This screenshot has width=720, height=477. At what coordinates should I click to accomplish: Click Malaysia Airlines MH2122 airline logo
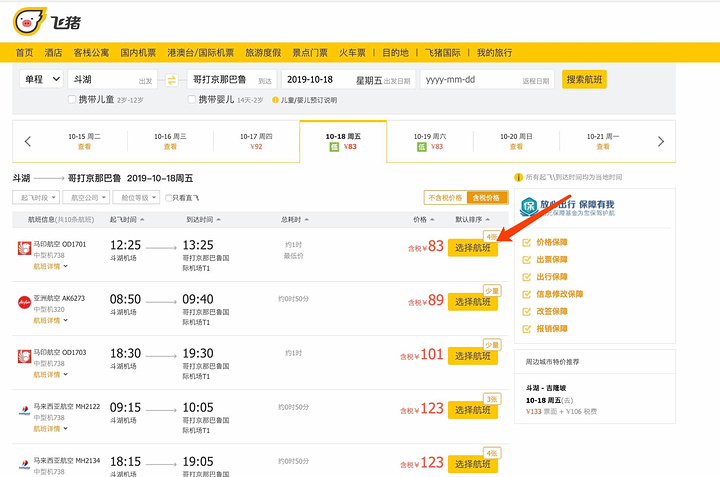(24, 409)
